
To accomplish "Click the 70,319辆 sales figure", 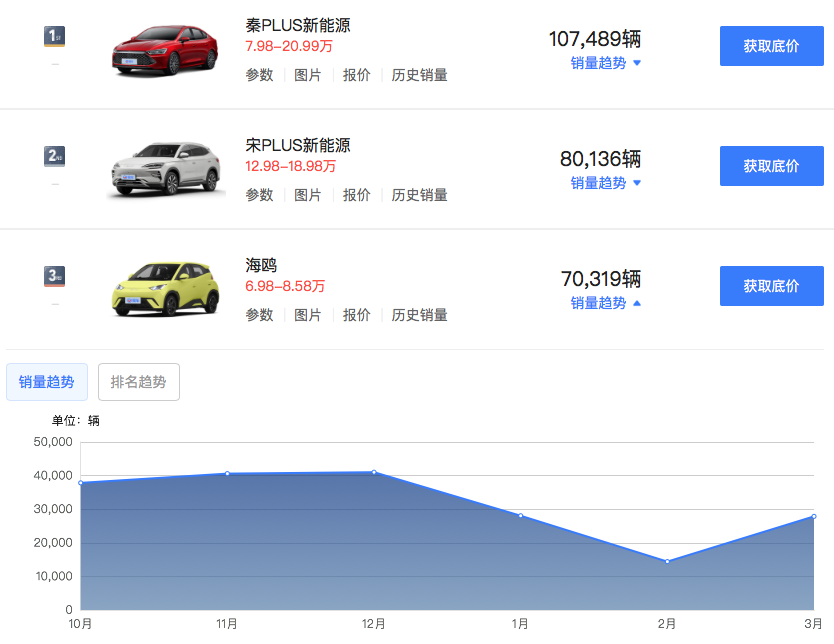I will point(601,279).
